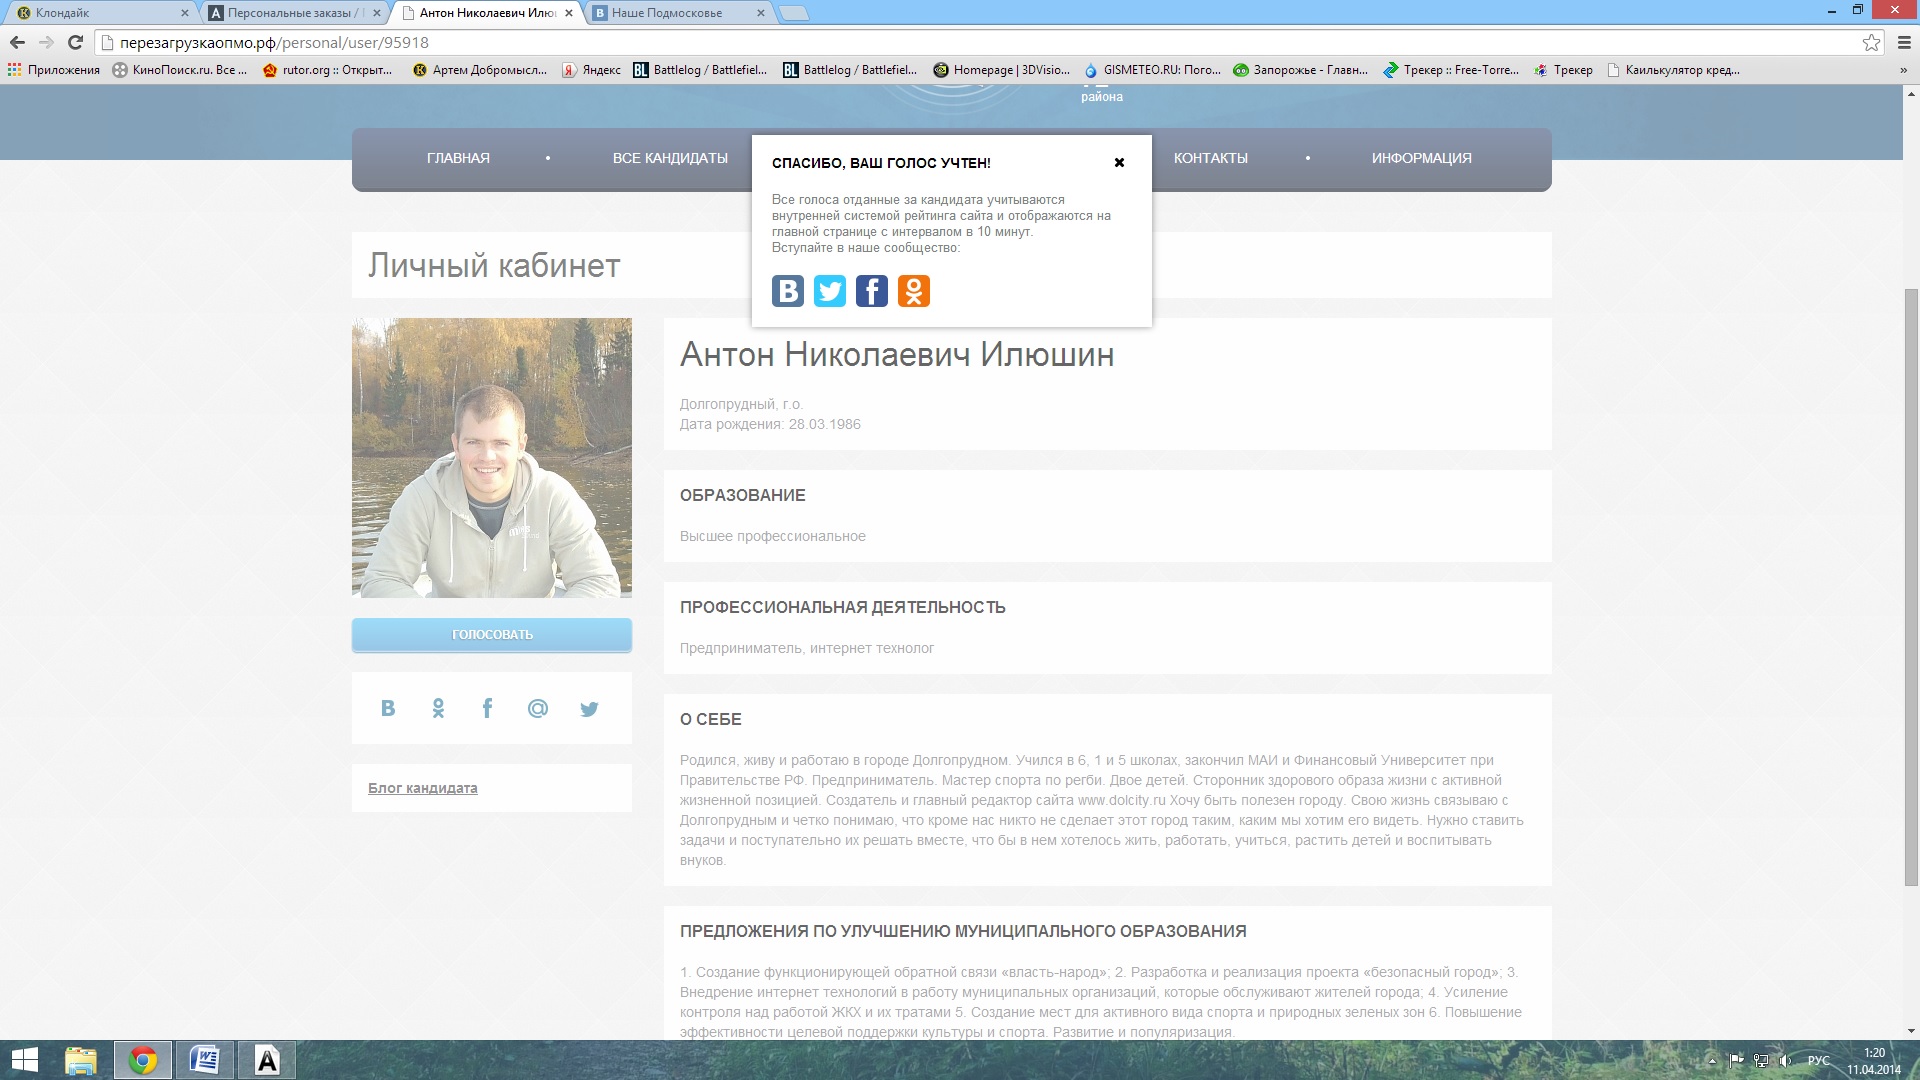Click Odnoklassniki icon in thank-you popup

pyautogui.click(x=914, y=291)
